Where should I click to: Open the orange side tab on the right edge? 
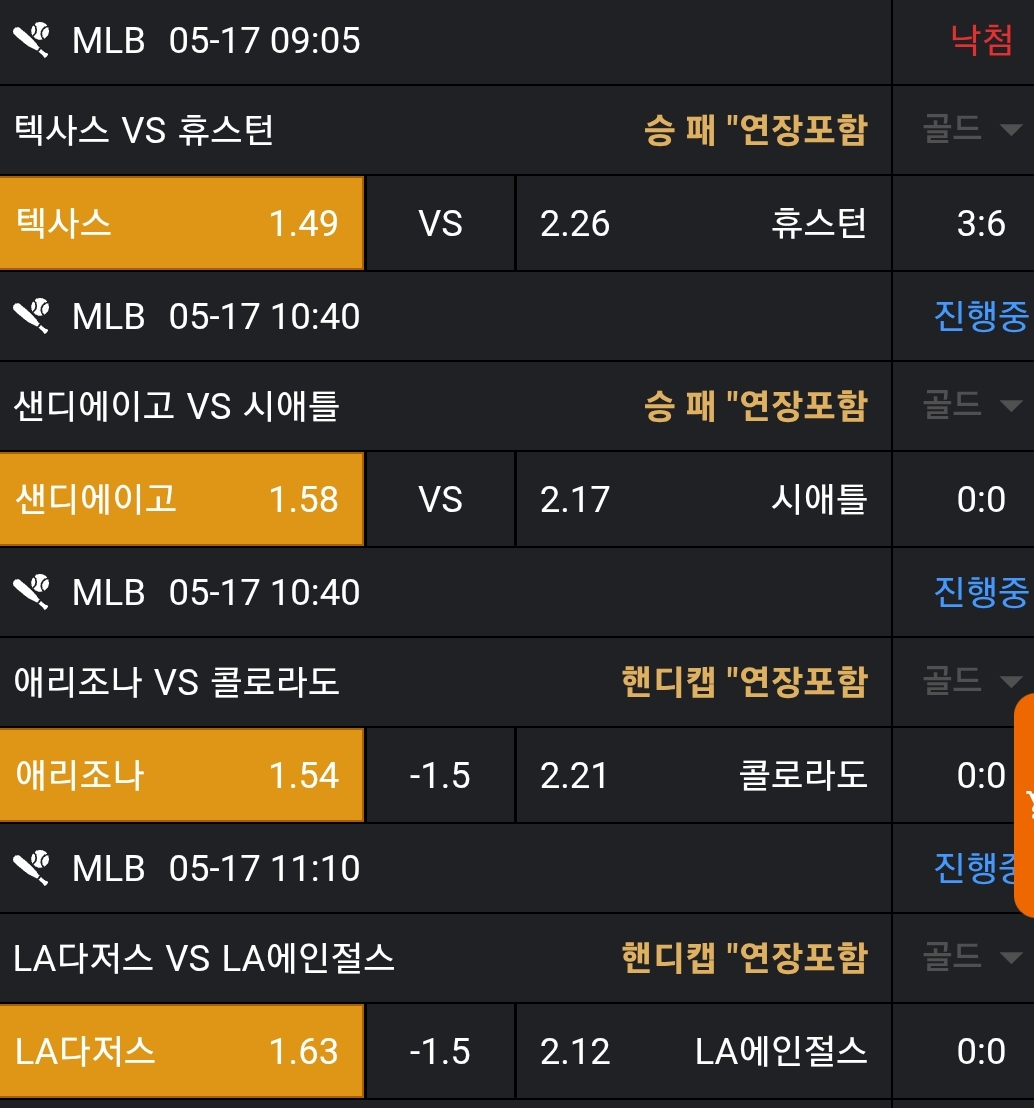1024,805
